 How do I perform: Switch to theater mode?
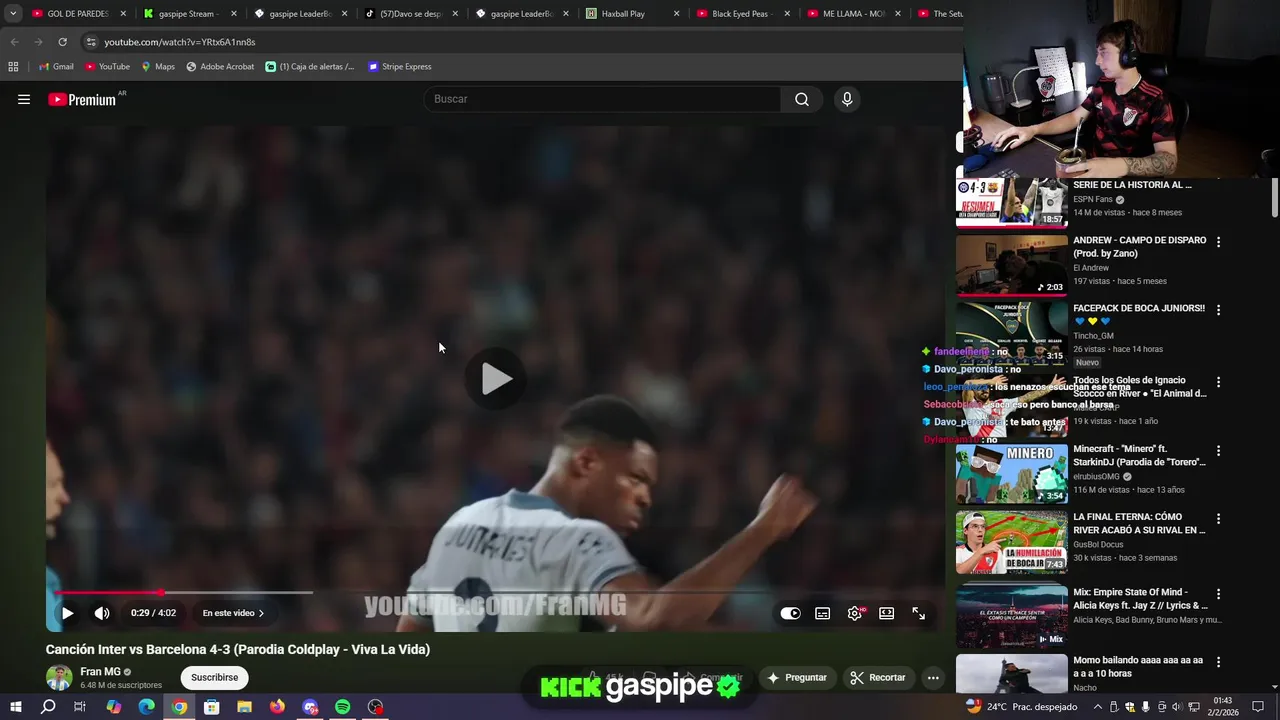(x=886, y=613)
